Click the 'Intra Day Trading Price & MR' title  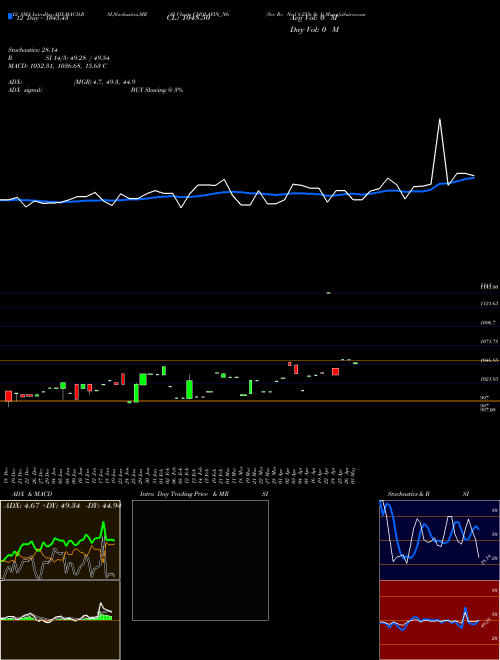(x=185, y=494)
